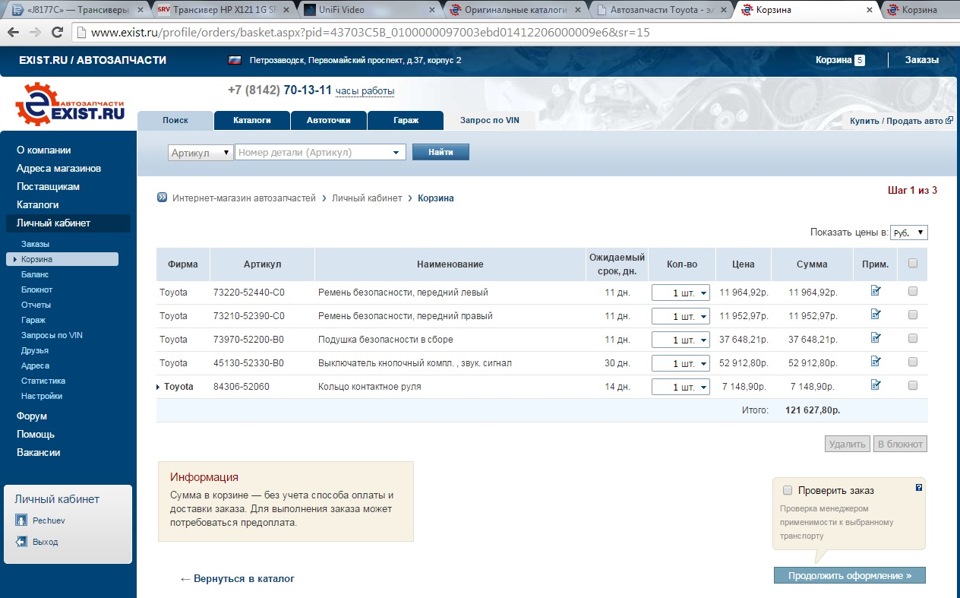Click the Удалить button
Screen dimensions: 960x598
point(847,444)
